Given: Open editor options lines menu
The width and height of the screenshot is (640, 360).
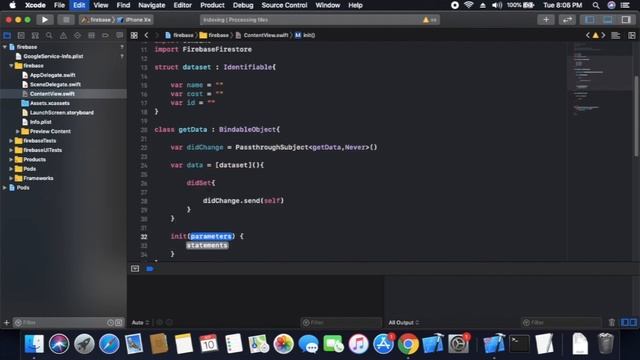Looking at the screenshot, I should click(616, 36).
